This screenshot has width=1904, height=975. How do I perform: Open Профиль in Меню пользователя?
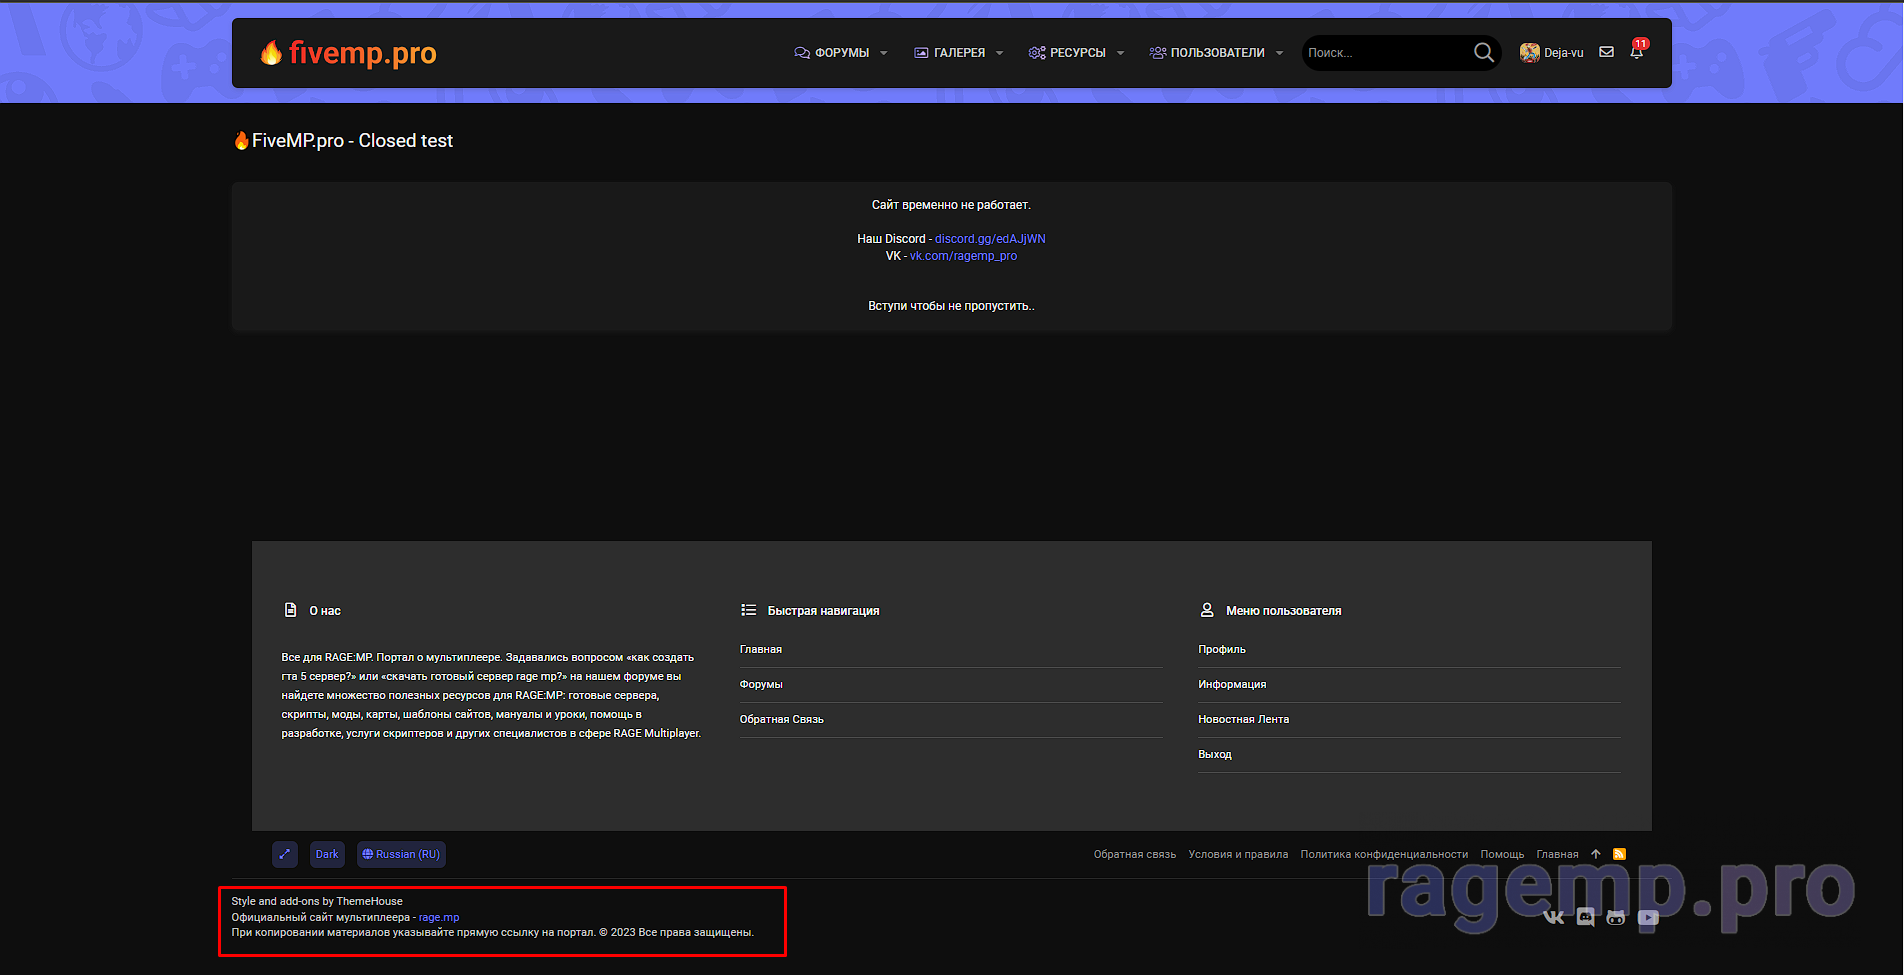1222,650
